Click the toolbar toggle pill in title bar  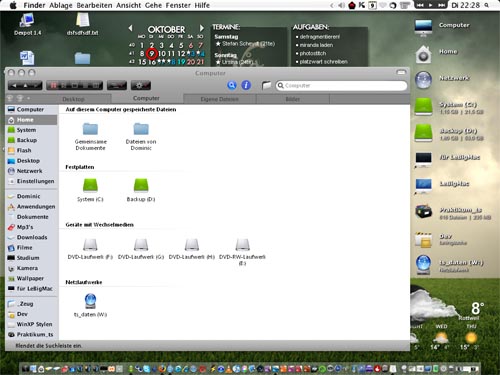401,72
